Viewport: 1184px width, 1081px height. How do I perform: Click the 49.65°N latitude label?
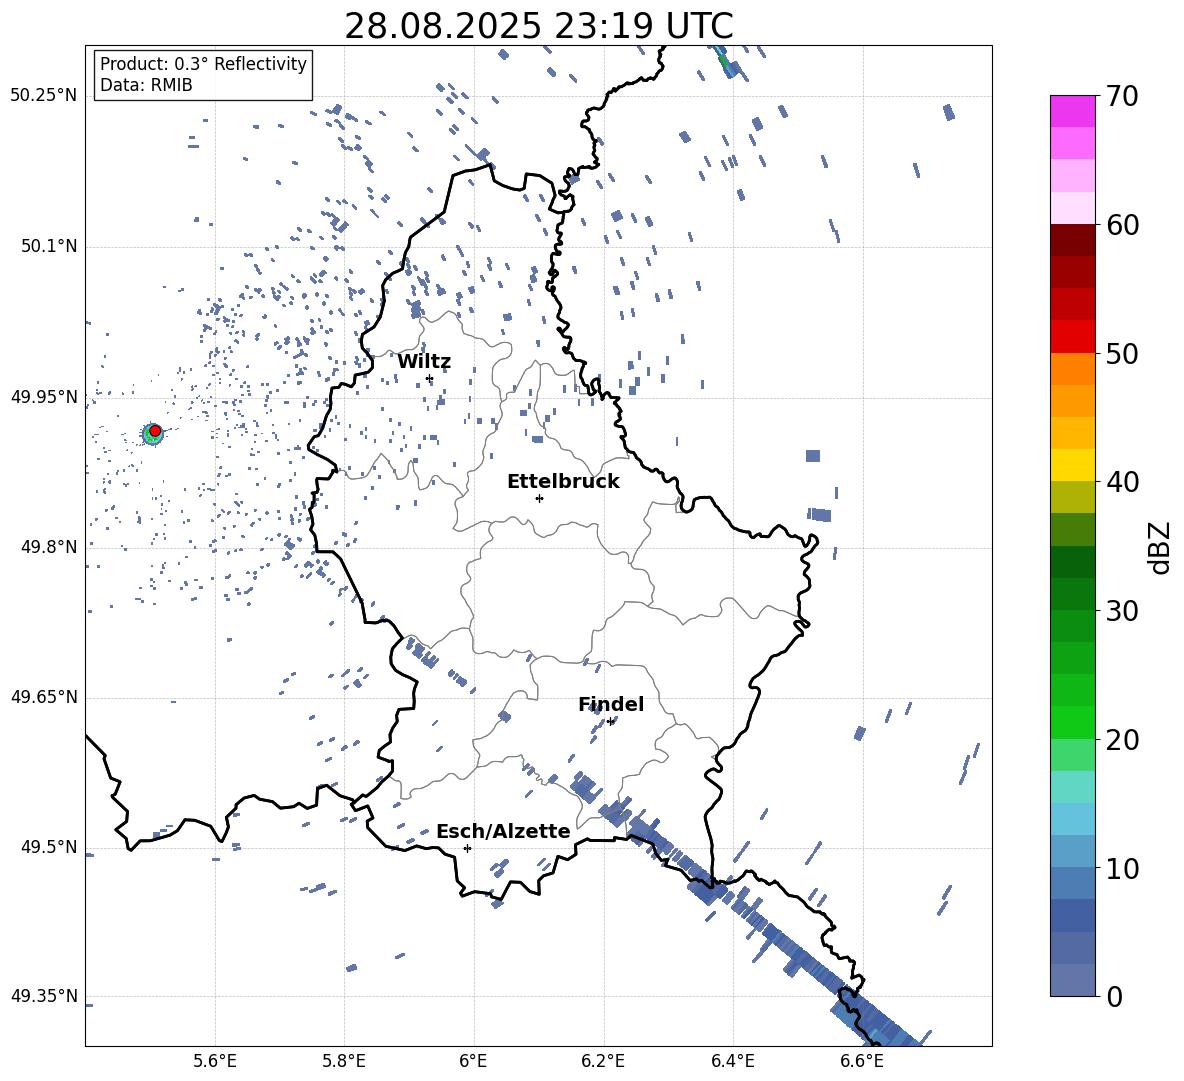pyautogui.click(x=44, y=697)
